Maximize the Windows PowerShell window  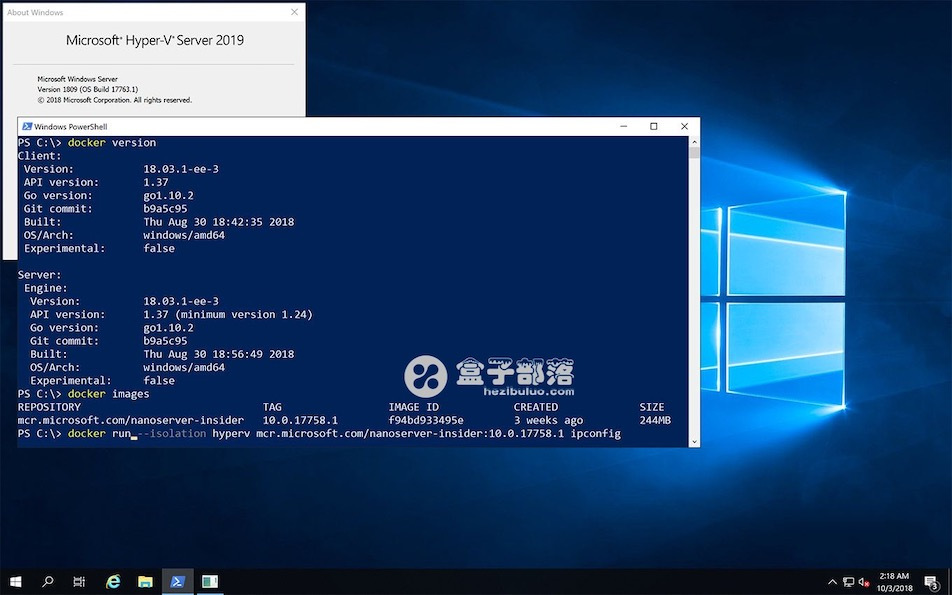click(x=654, y=126)
